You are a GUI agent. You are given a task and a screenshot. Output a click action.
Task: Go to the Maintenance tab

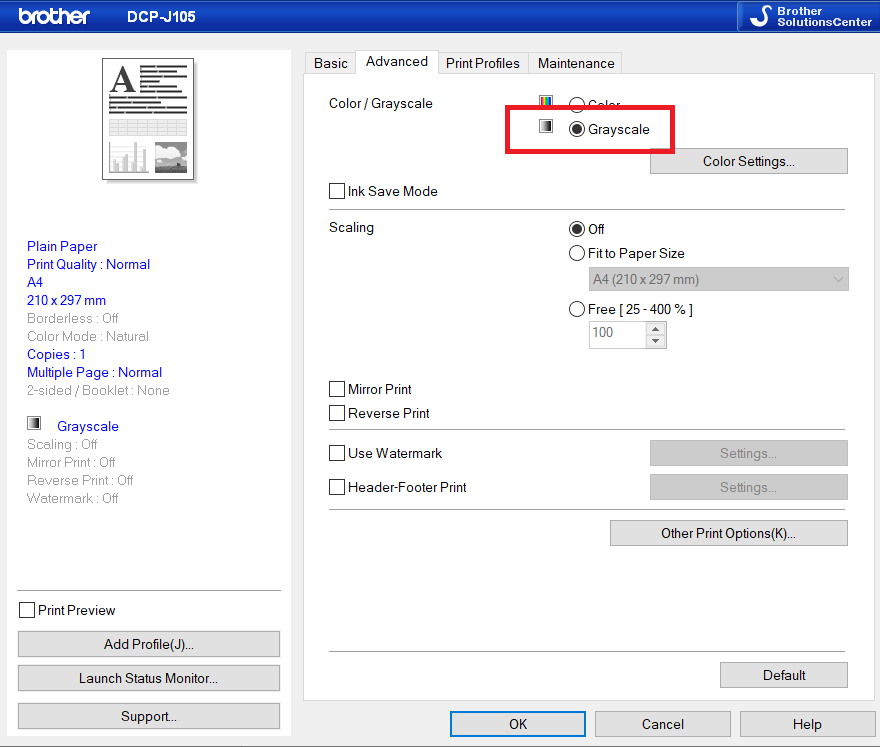(x=576, y=63)
